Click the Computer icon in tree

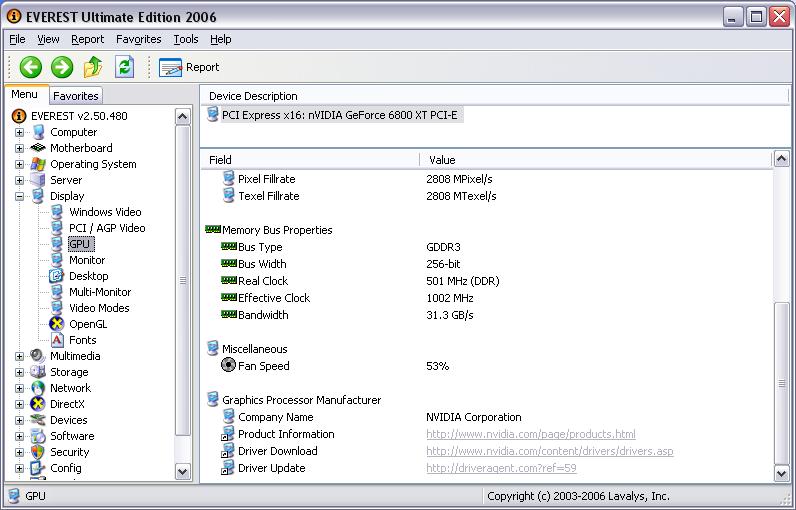click(x=39, y=132)
